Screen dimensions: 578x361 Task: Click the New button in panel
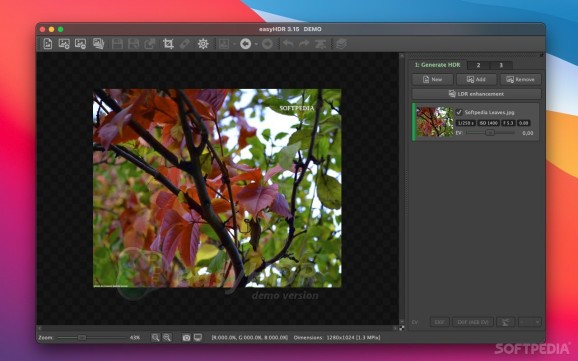pyautogui.click(x=432, y=79)
